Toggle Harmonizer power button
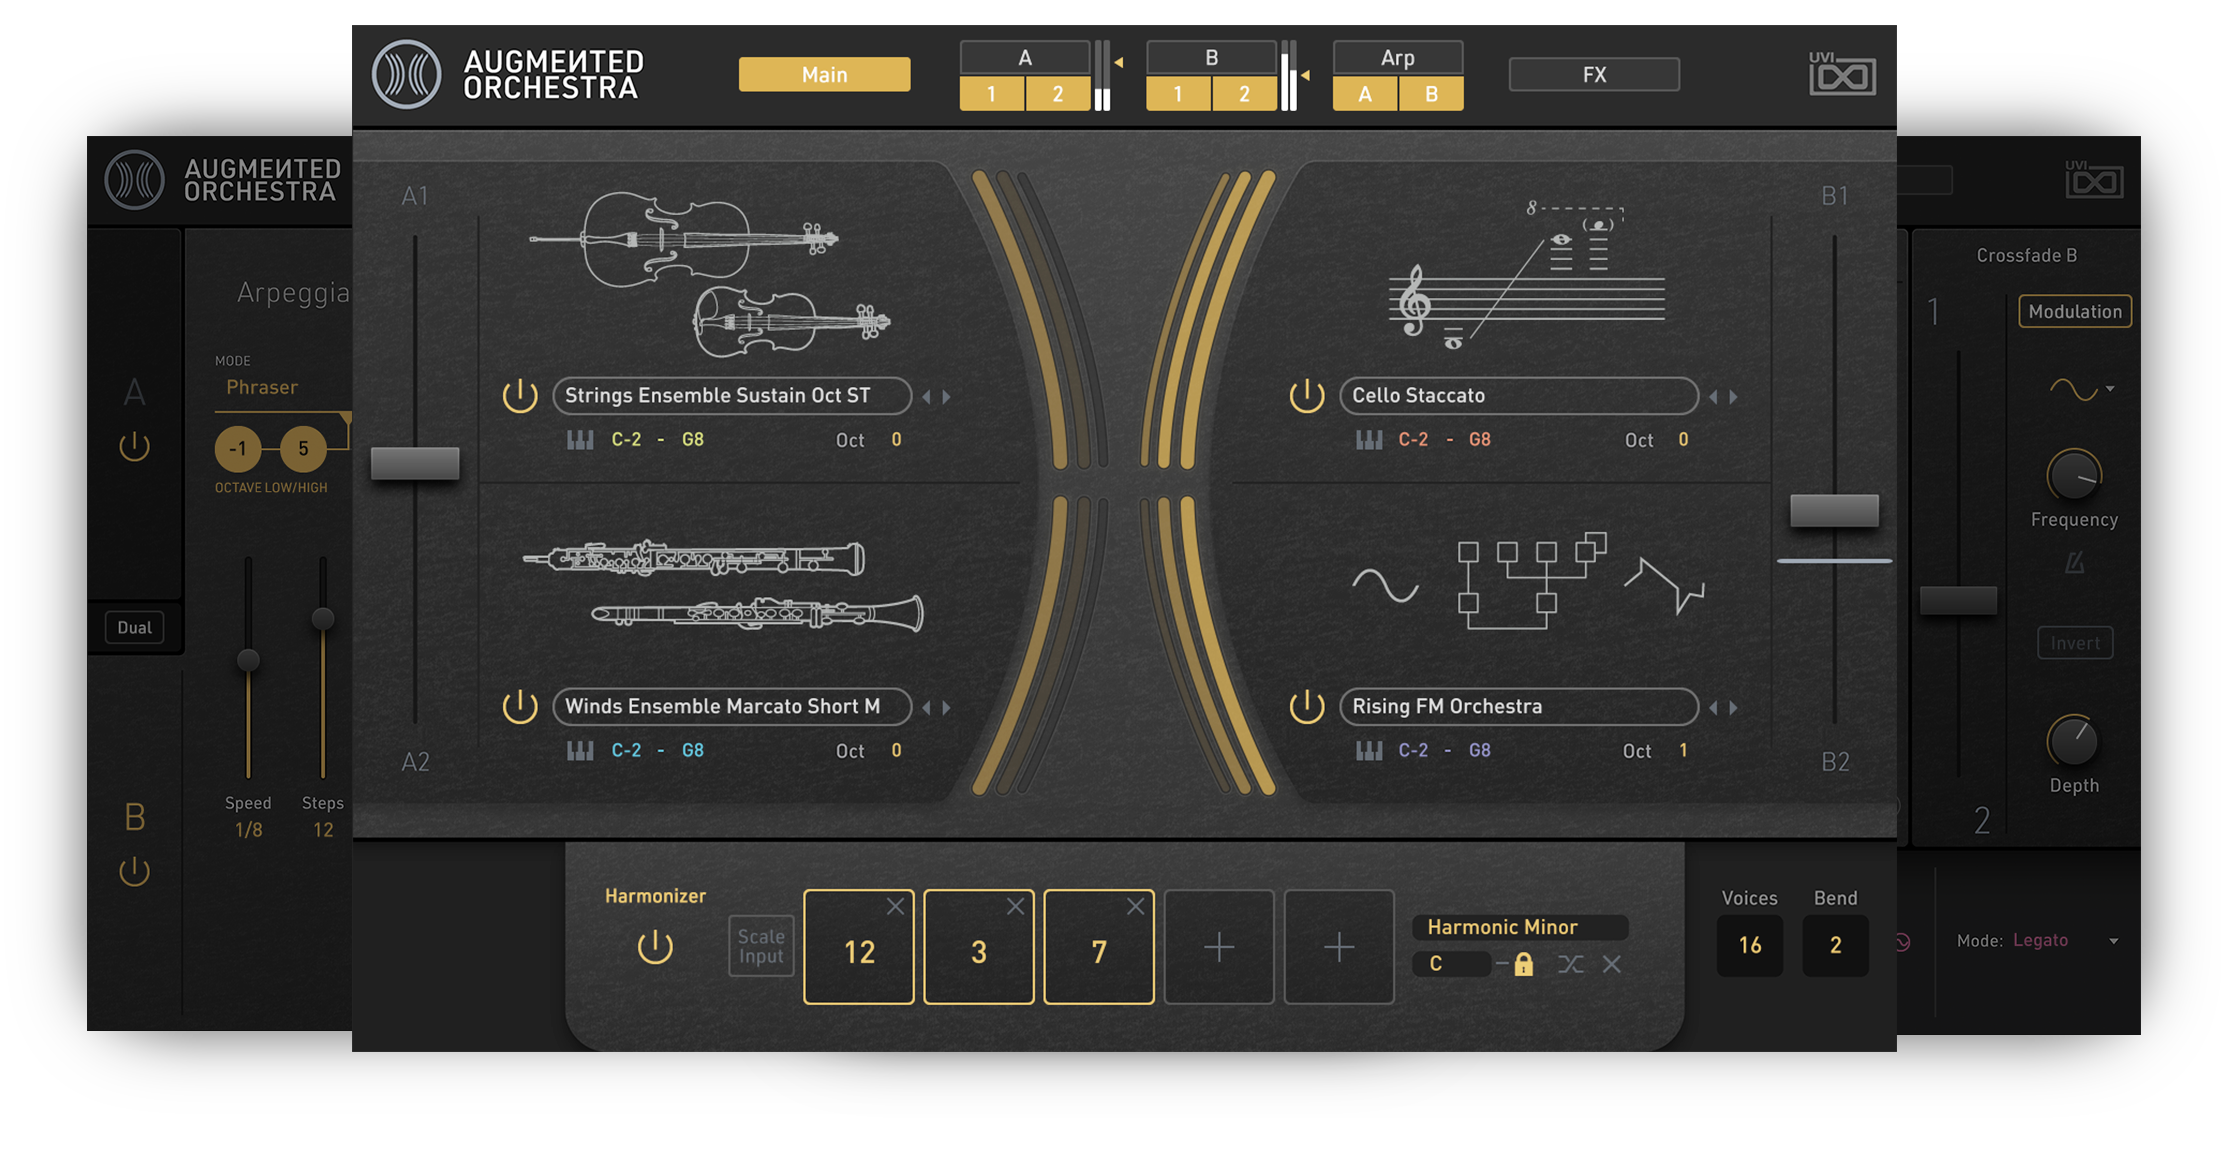 pyautogui.click(x=655, y=946)
